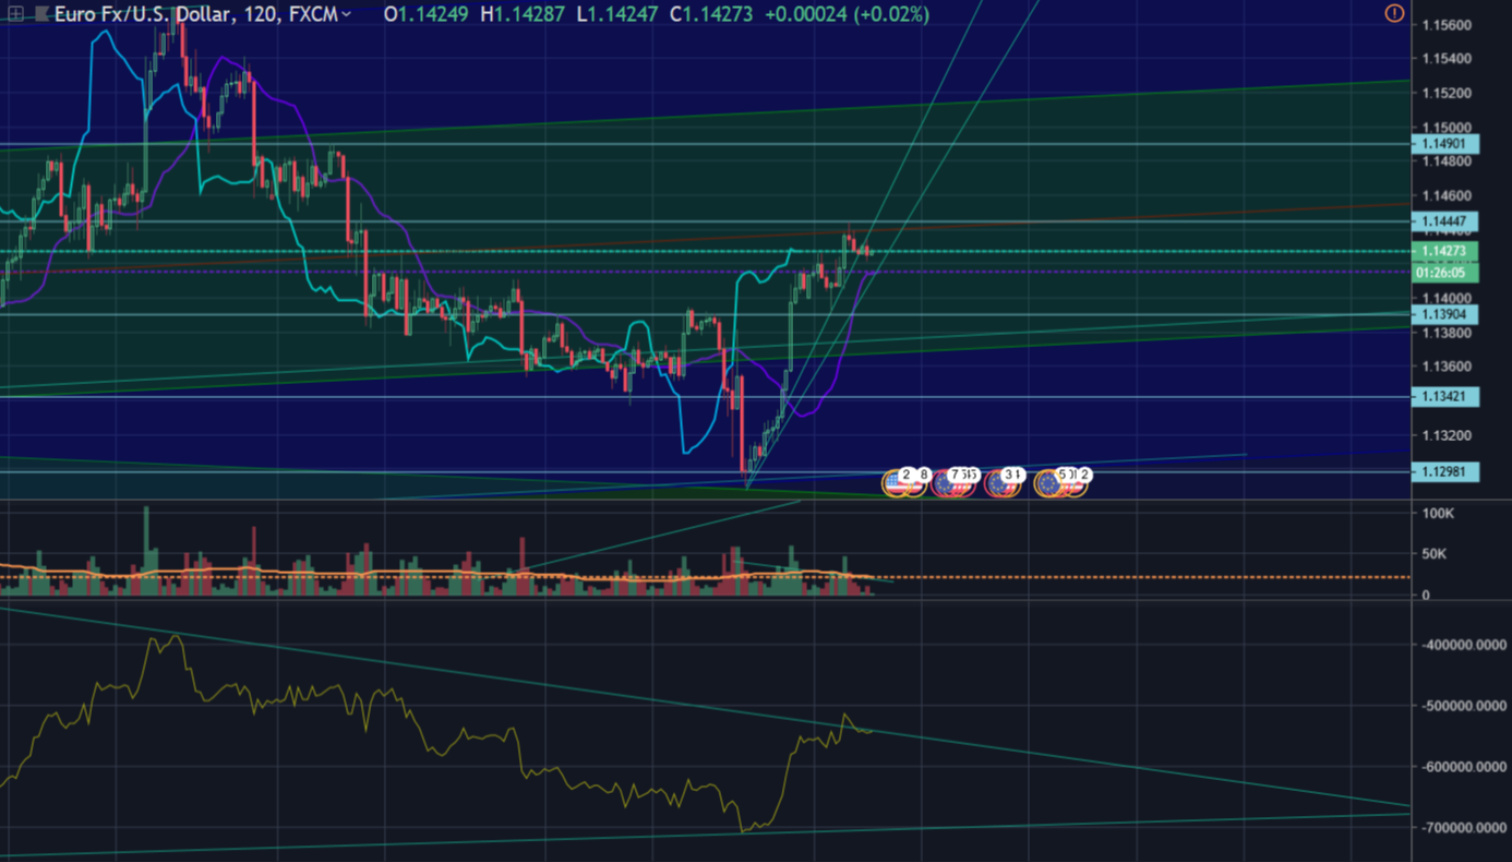The width and height of the screenshot is (1512, 862).
Task: Click the 1.13421 horizontal line price label
Action: coord(1444,396)
